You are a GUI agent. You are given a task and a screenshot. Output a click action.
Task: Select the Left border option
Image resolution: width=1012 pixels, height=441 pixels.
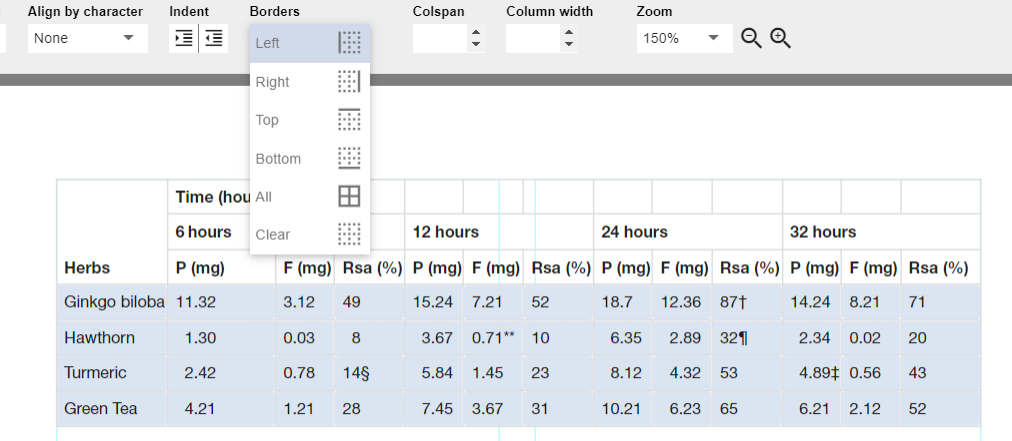[310, 43]
